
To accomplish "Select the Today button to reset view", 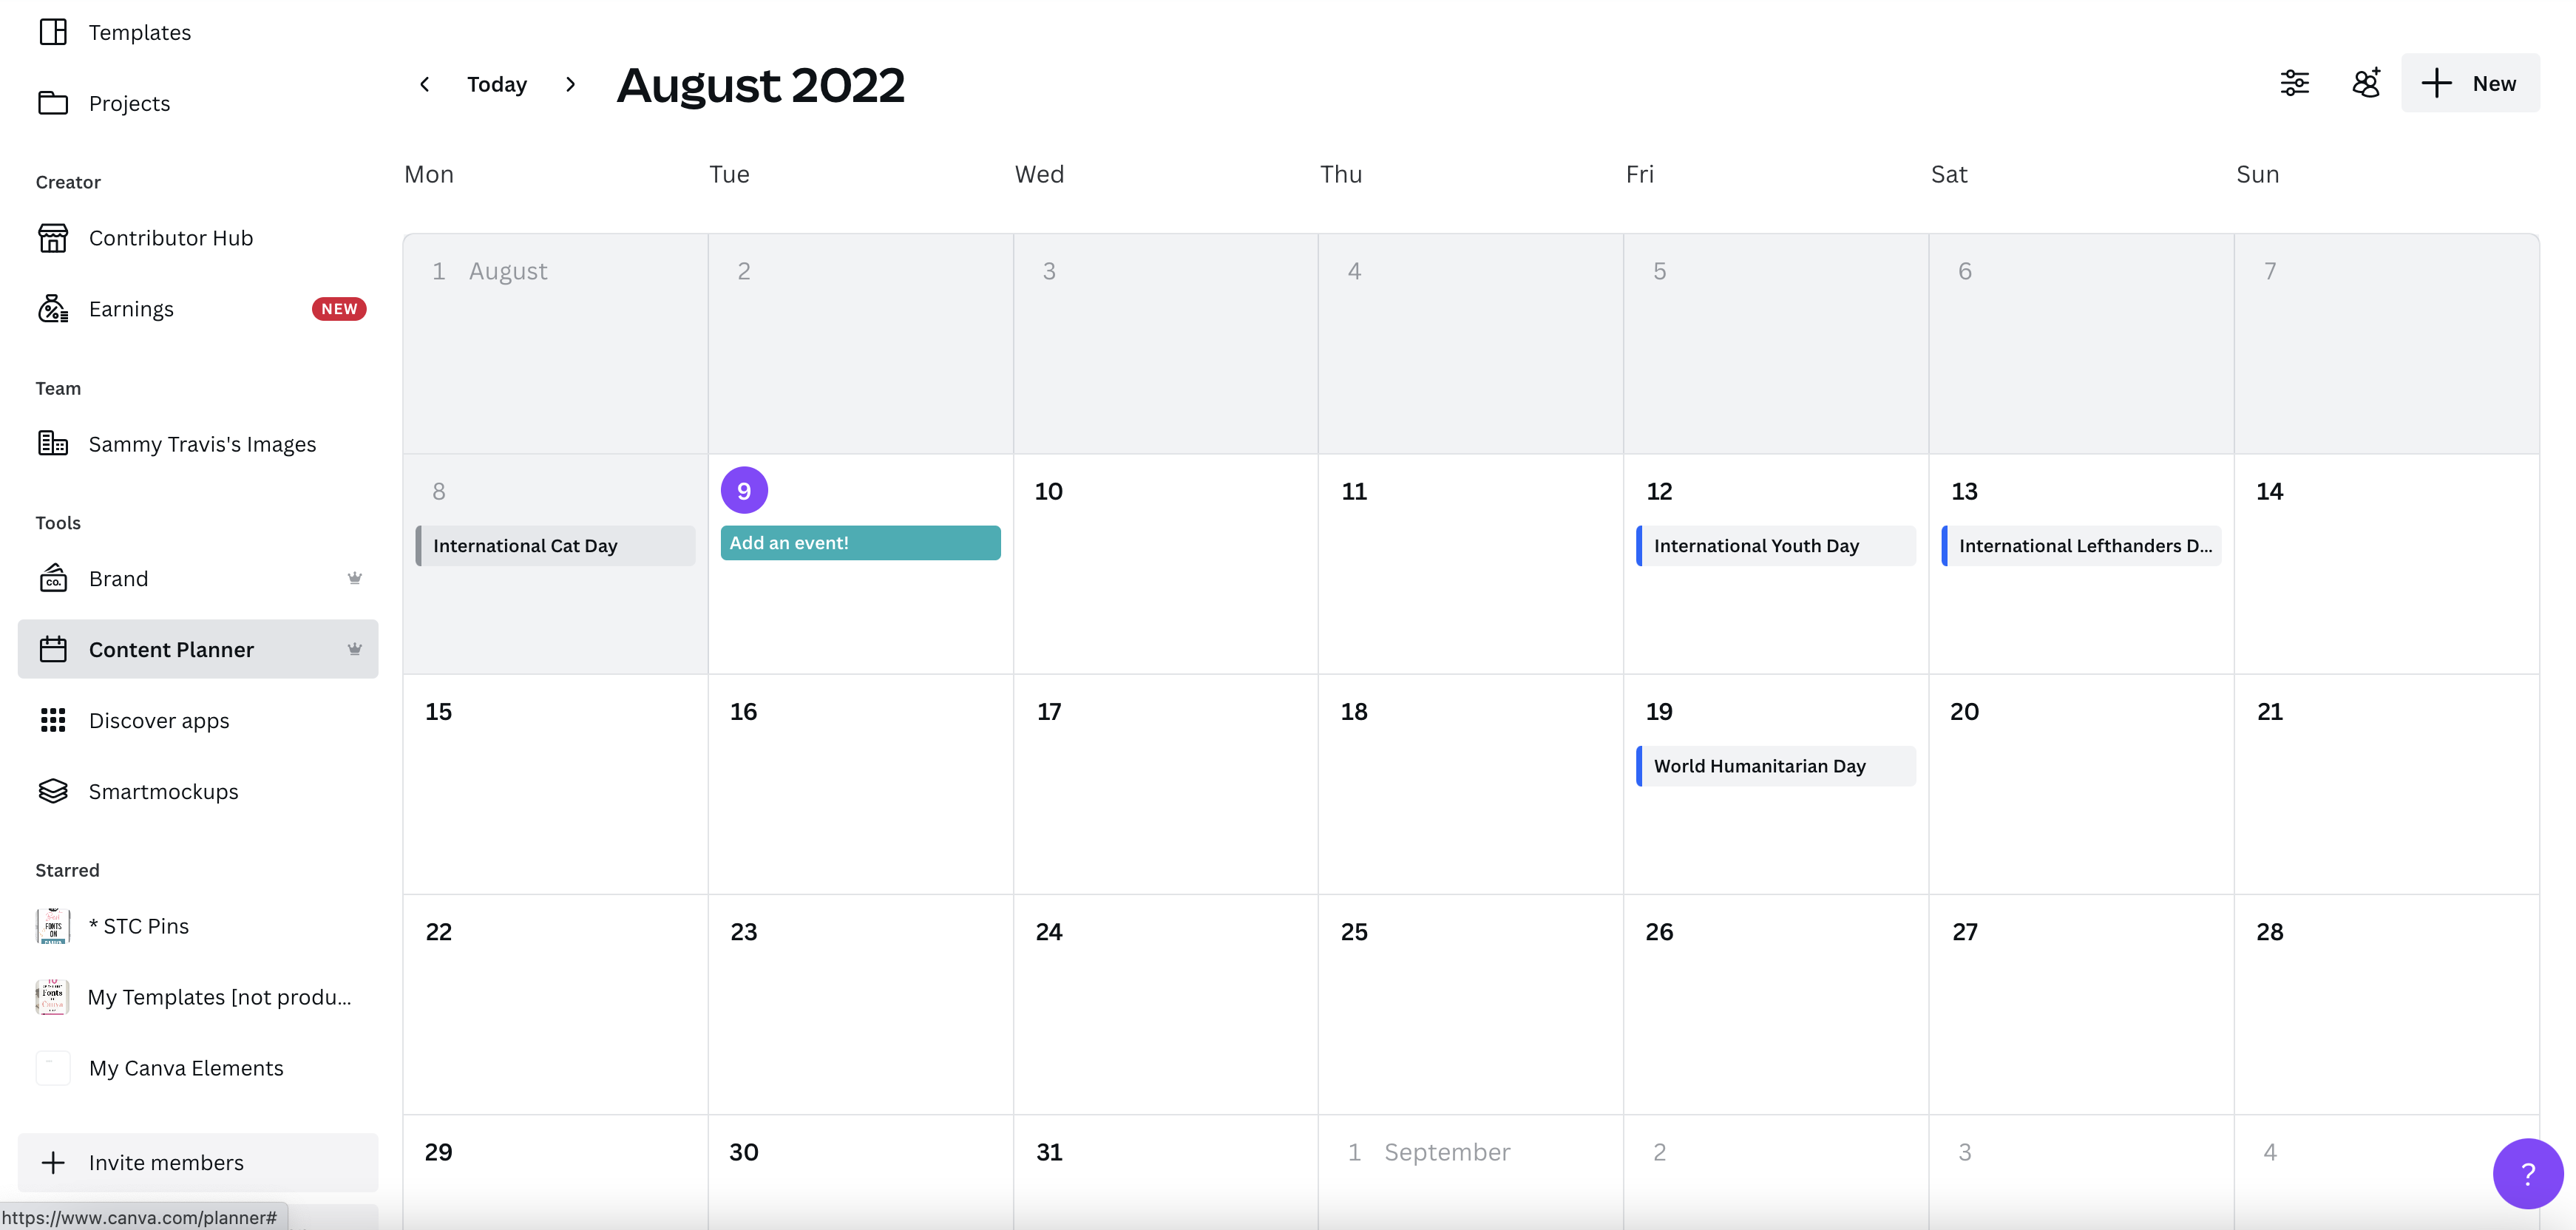I will [x=496, y=82].
